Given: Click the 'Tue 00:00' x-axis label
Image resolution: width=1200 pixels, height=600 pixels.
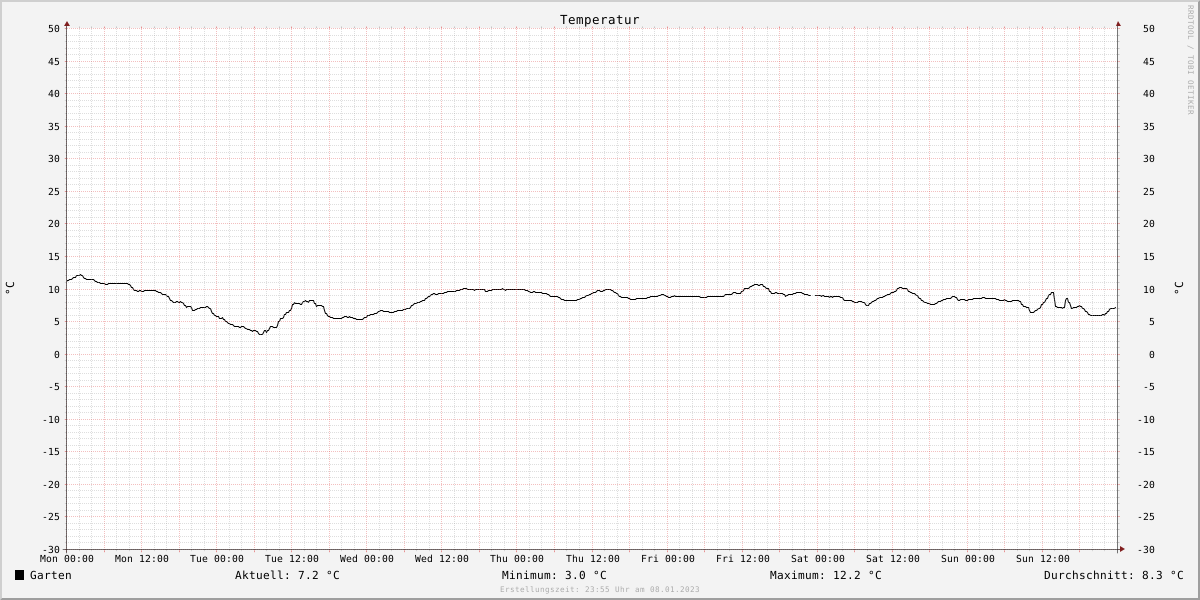Looking at the screenshot, I should coord(217,559).
